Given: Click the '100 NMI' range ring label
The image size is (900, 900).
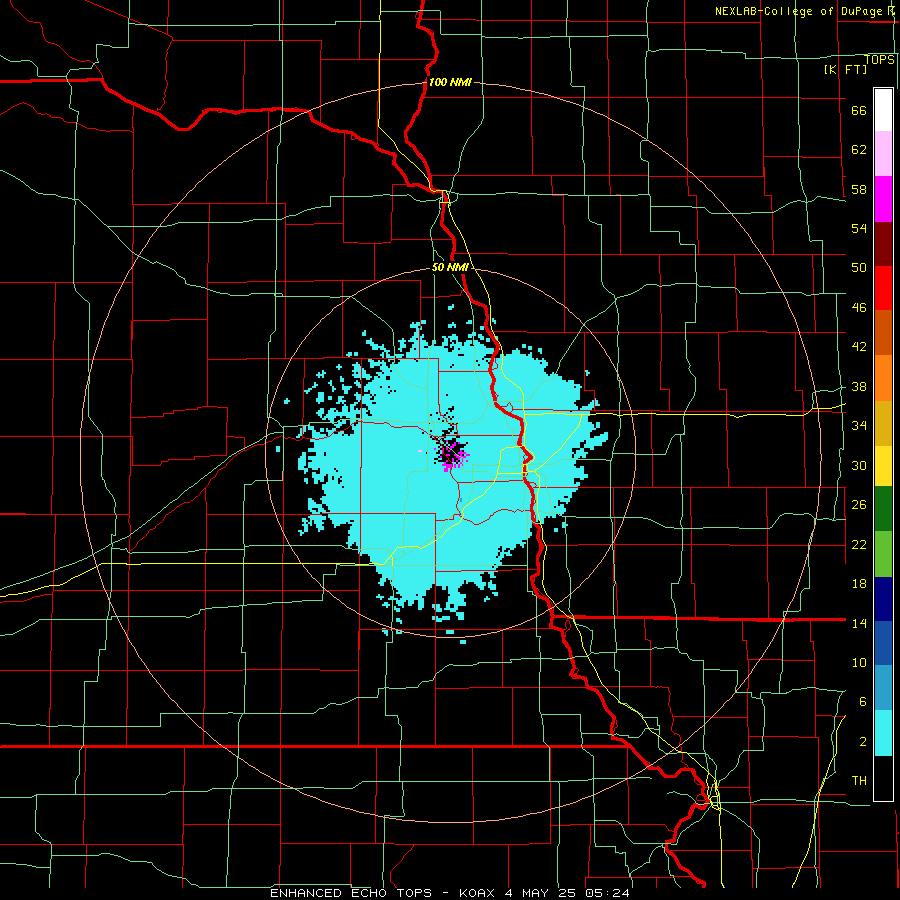Looking at the screenshot, I should pyautogui.click(x=450, y=82).
